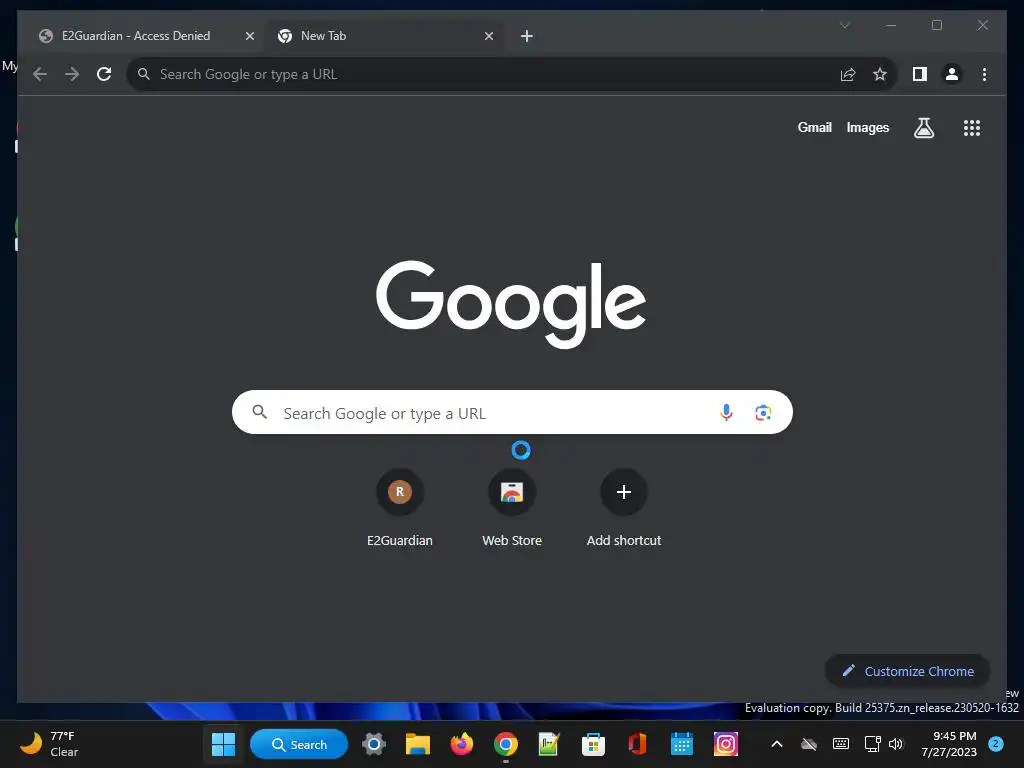Open network status in the tray
Screen dimensions: 1024x768
(x=872, y=744)
